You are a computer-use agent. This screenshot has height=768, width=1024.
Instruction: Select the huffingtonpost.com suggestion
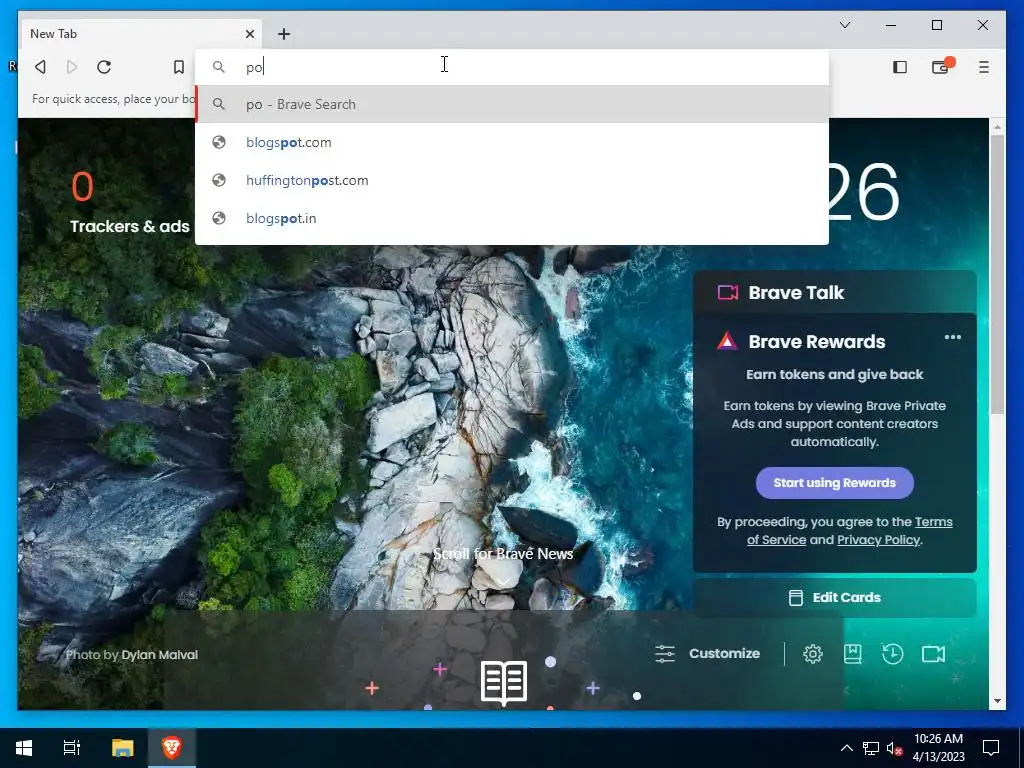(512, 180)
